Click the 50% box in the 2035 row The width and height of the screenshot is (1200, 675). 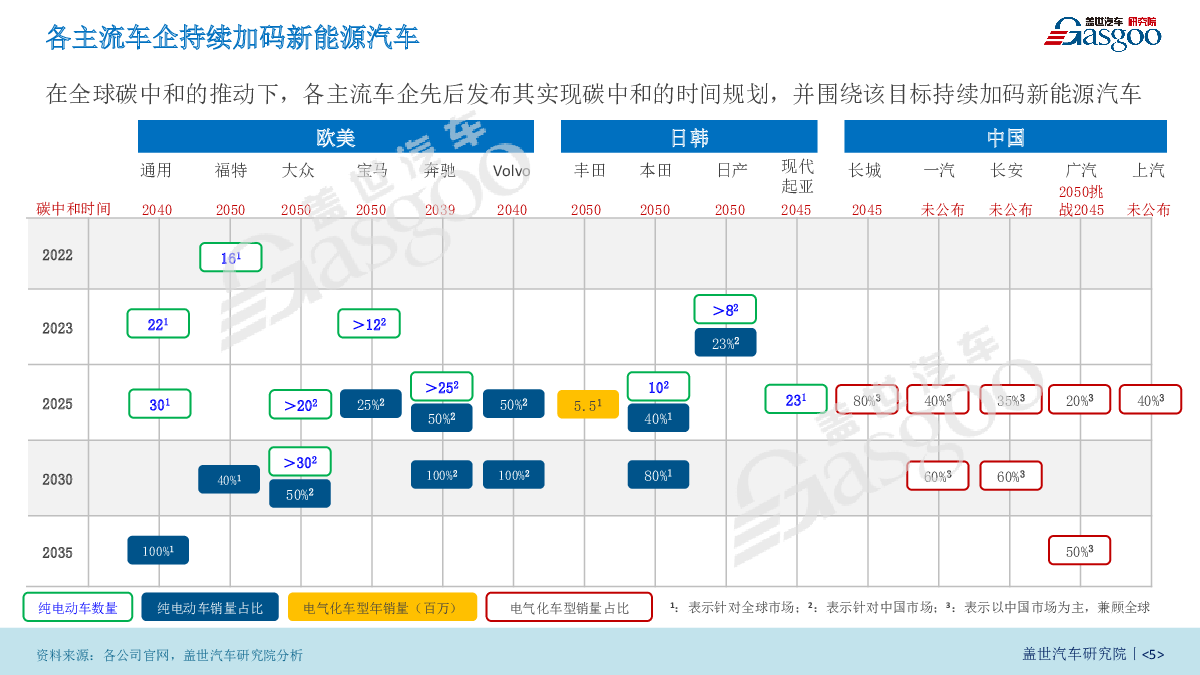(1079, 551)
